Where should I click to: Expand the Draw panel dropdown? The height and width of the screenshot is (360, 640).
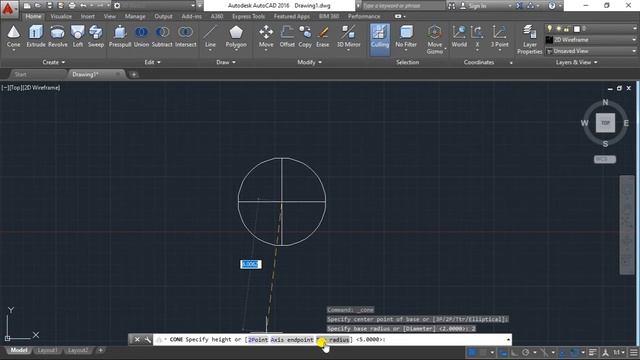click(x=226, y=62)
